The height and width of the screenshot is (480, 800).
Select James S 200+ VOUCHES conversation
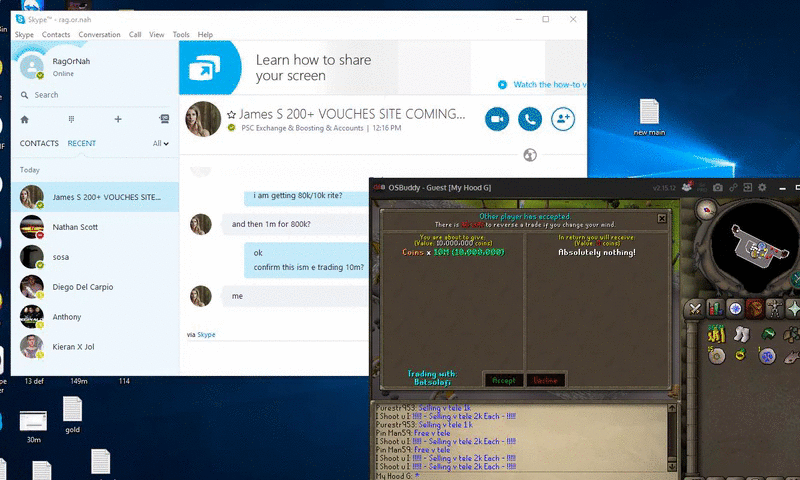click(x=95, y=197)
